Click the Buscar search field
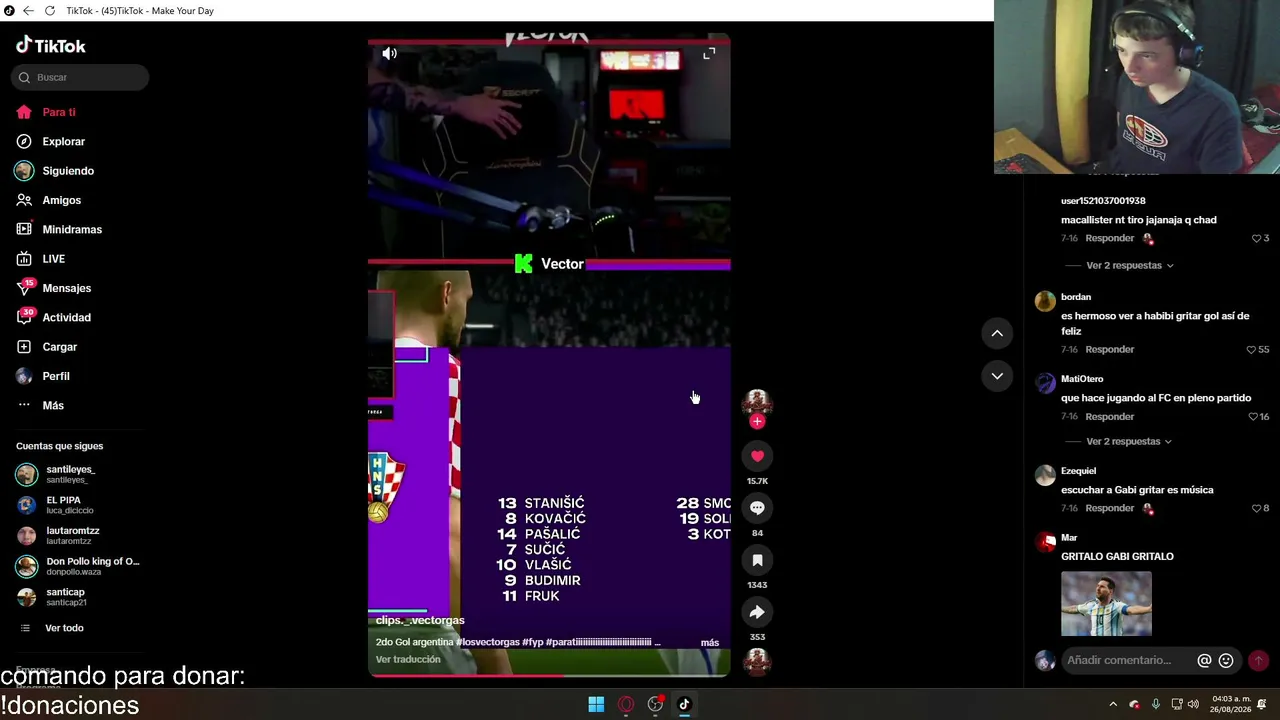This screenshot has width=1280, height=720. click(80, 77)
